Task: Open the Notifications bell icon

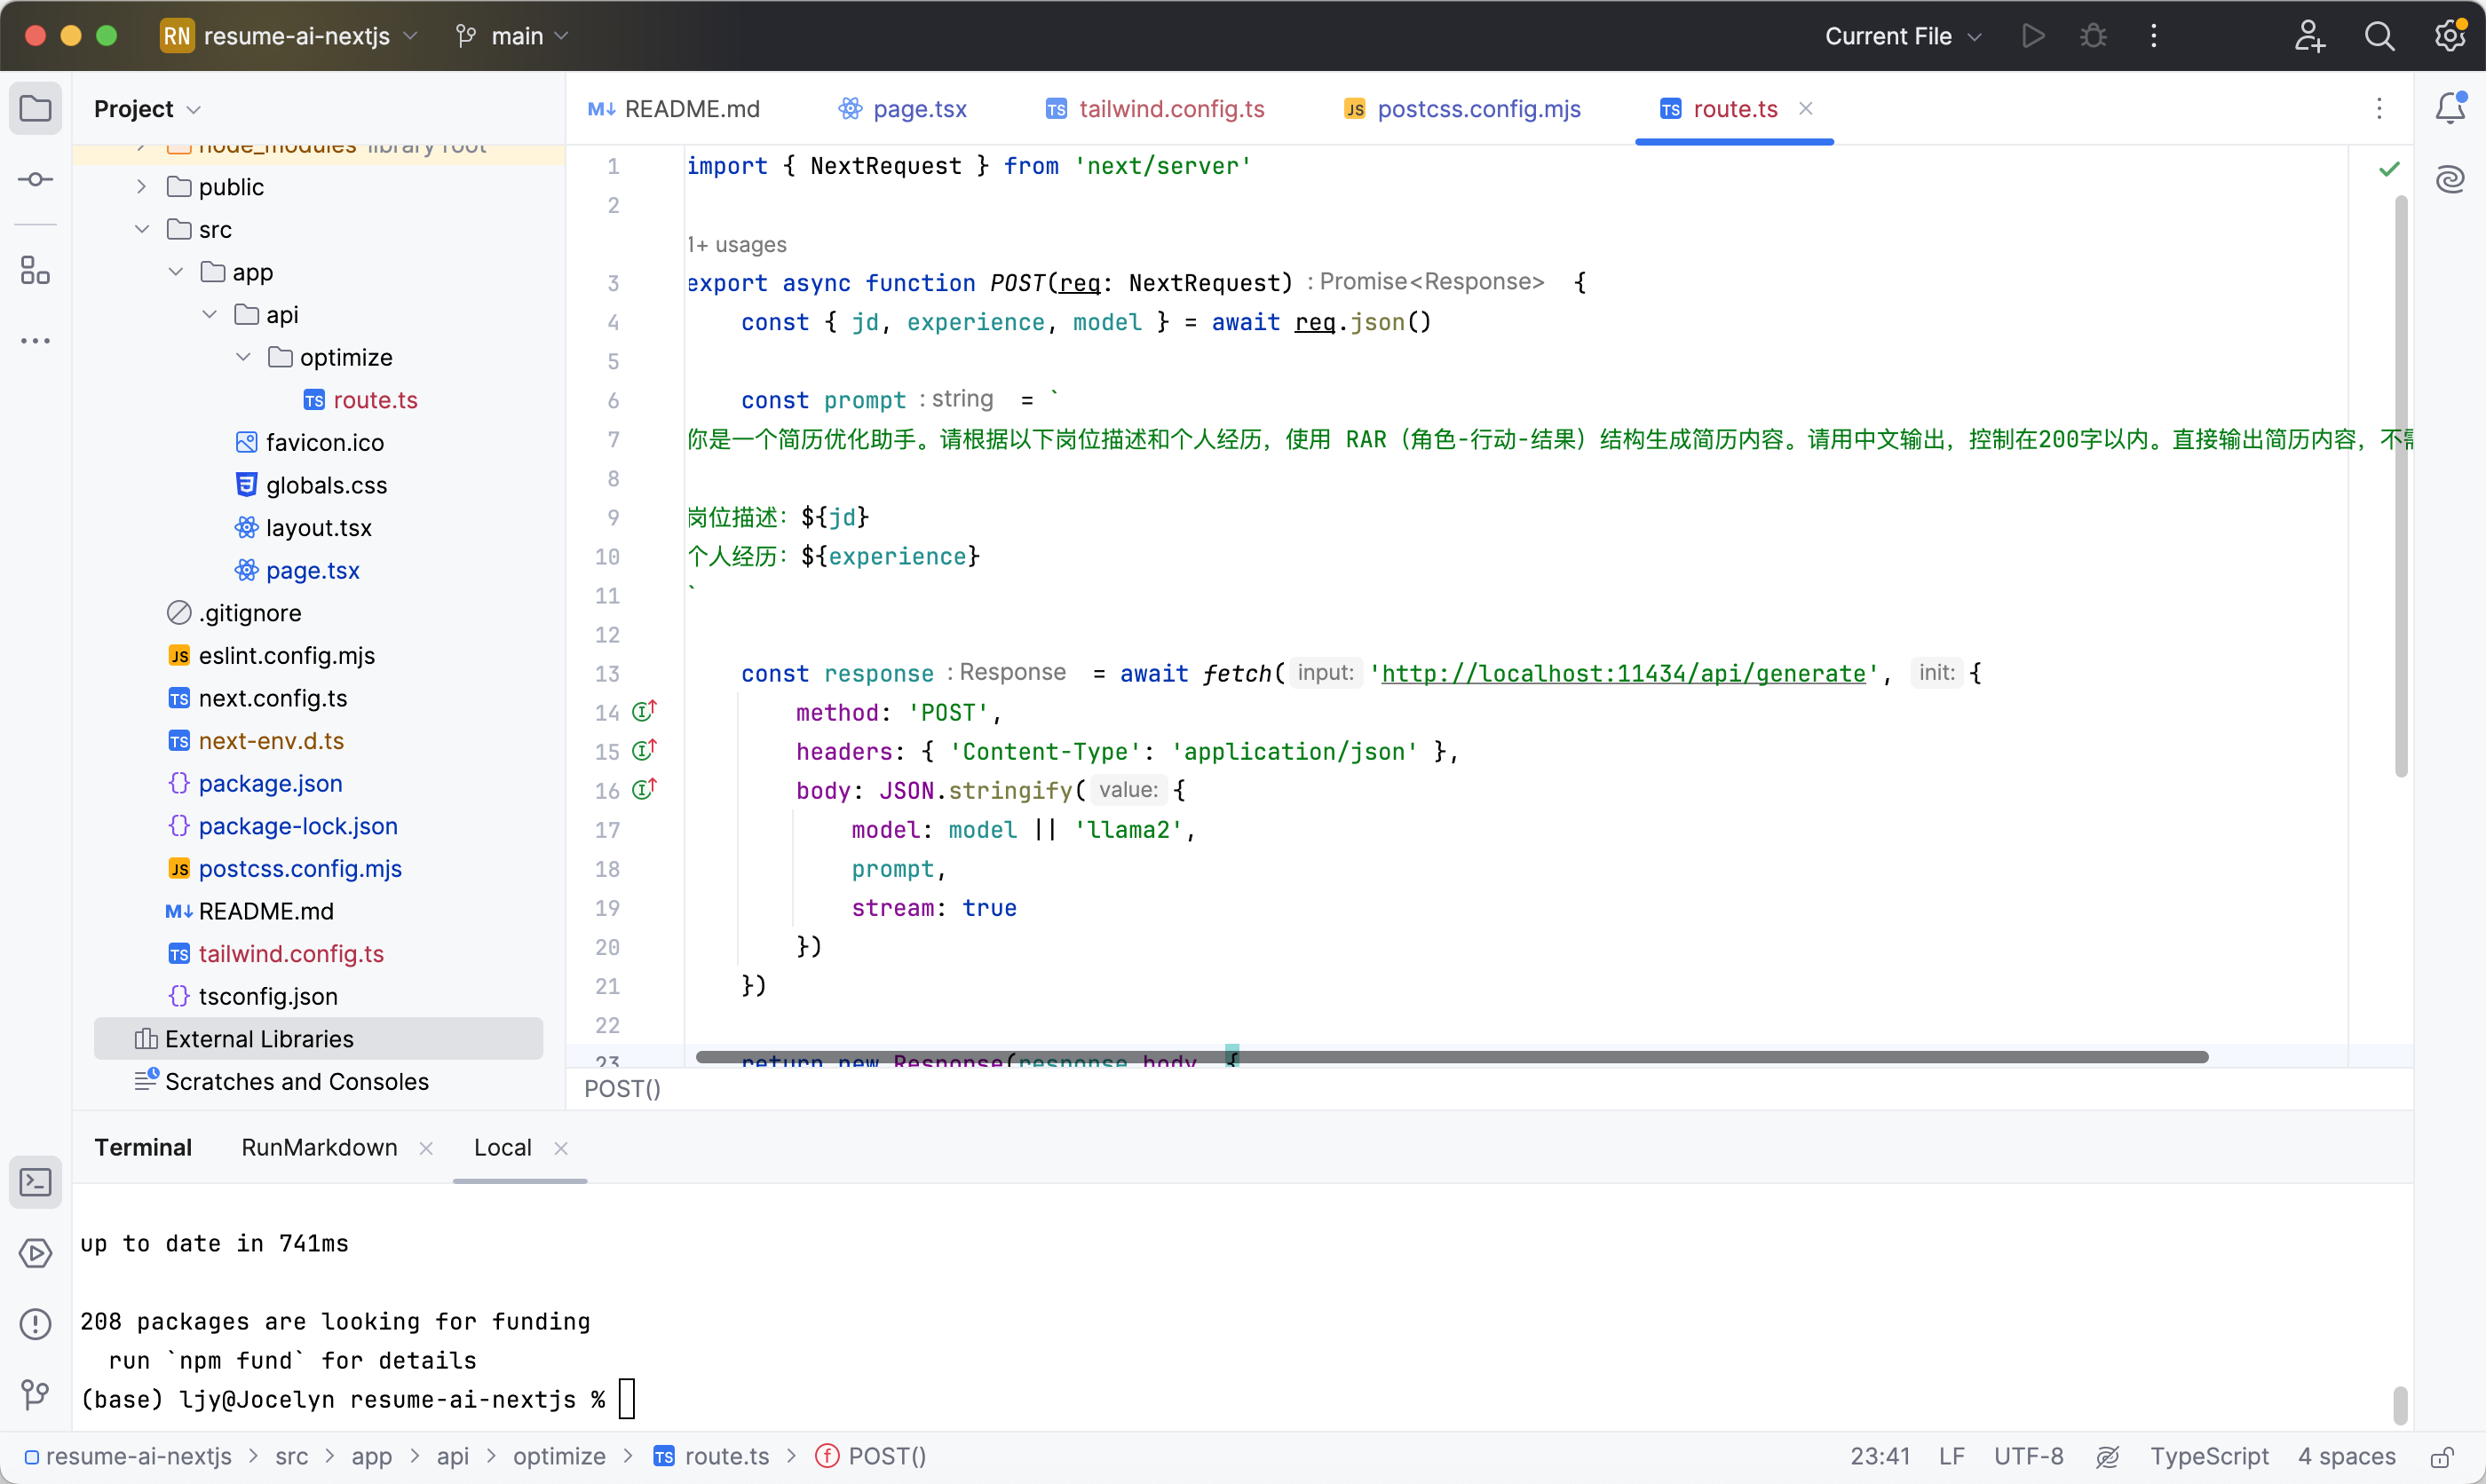Action: point(2450,108)
